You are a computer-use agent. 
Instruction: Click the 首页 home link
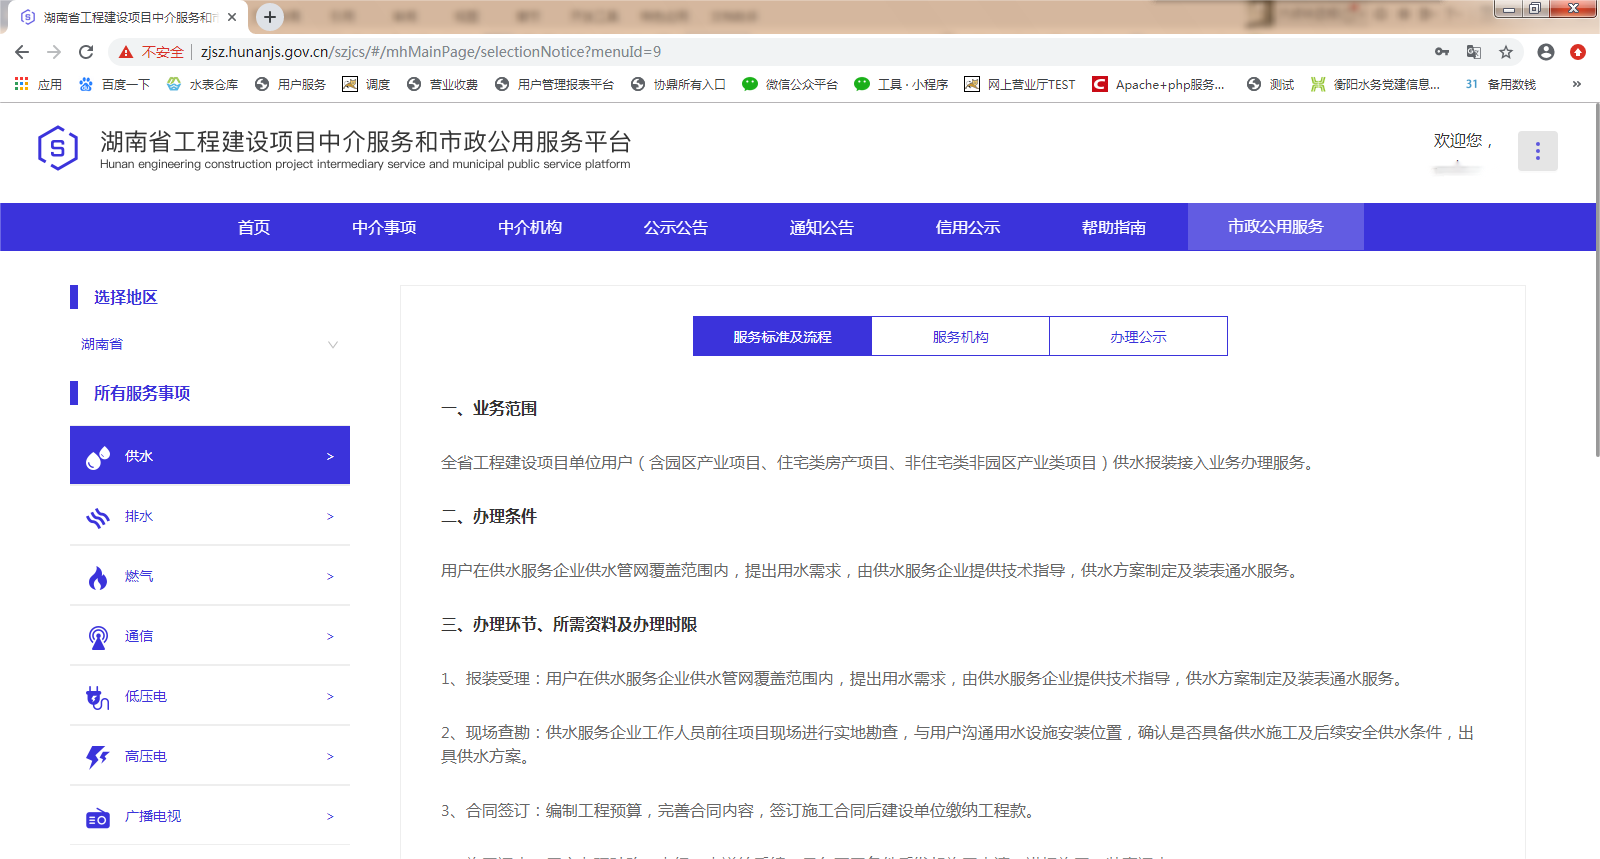coord(254,228)
